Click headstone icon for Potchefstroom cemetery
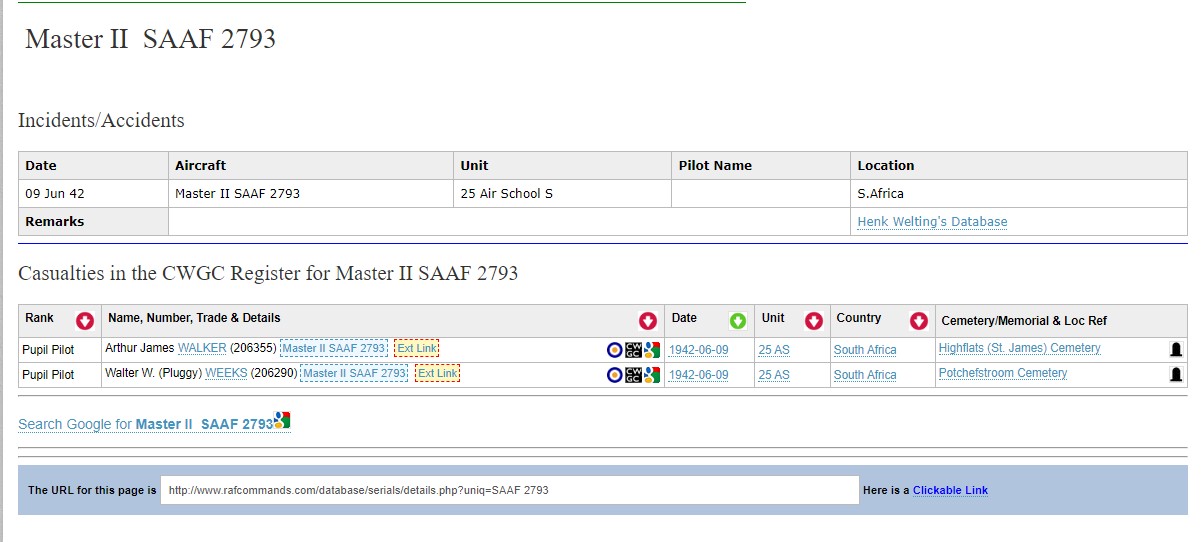Image resolution: width=1201 pixels, height=542 pixels. [x=1176, y=375]
